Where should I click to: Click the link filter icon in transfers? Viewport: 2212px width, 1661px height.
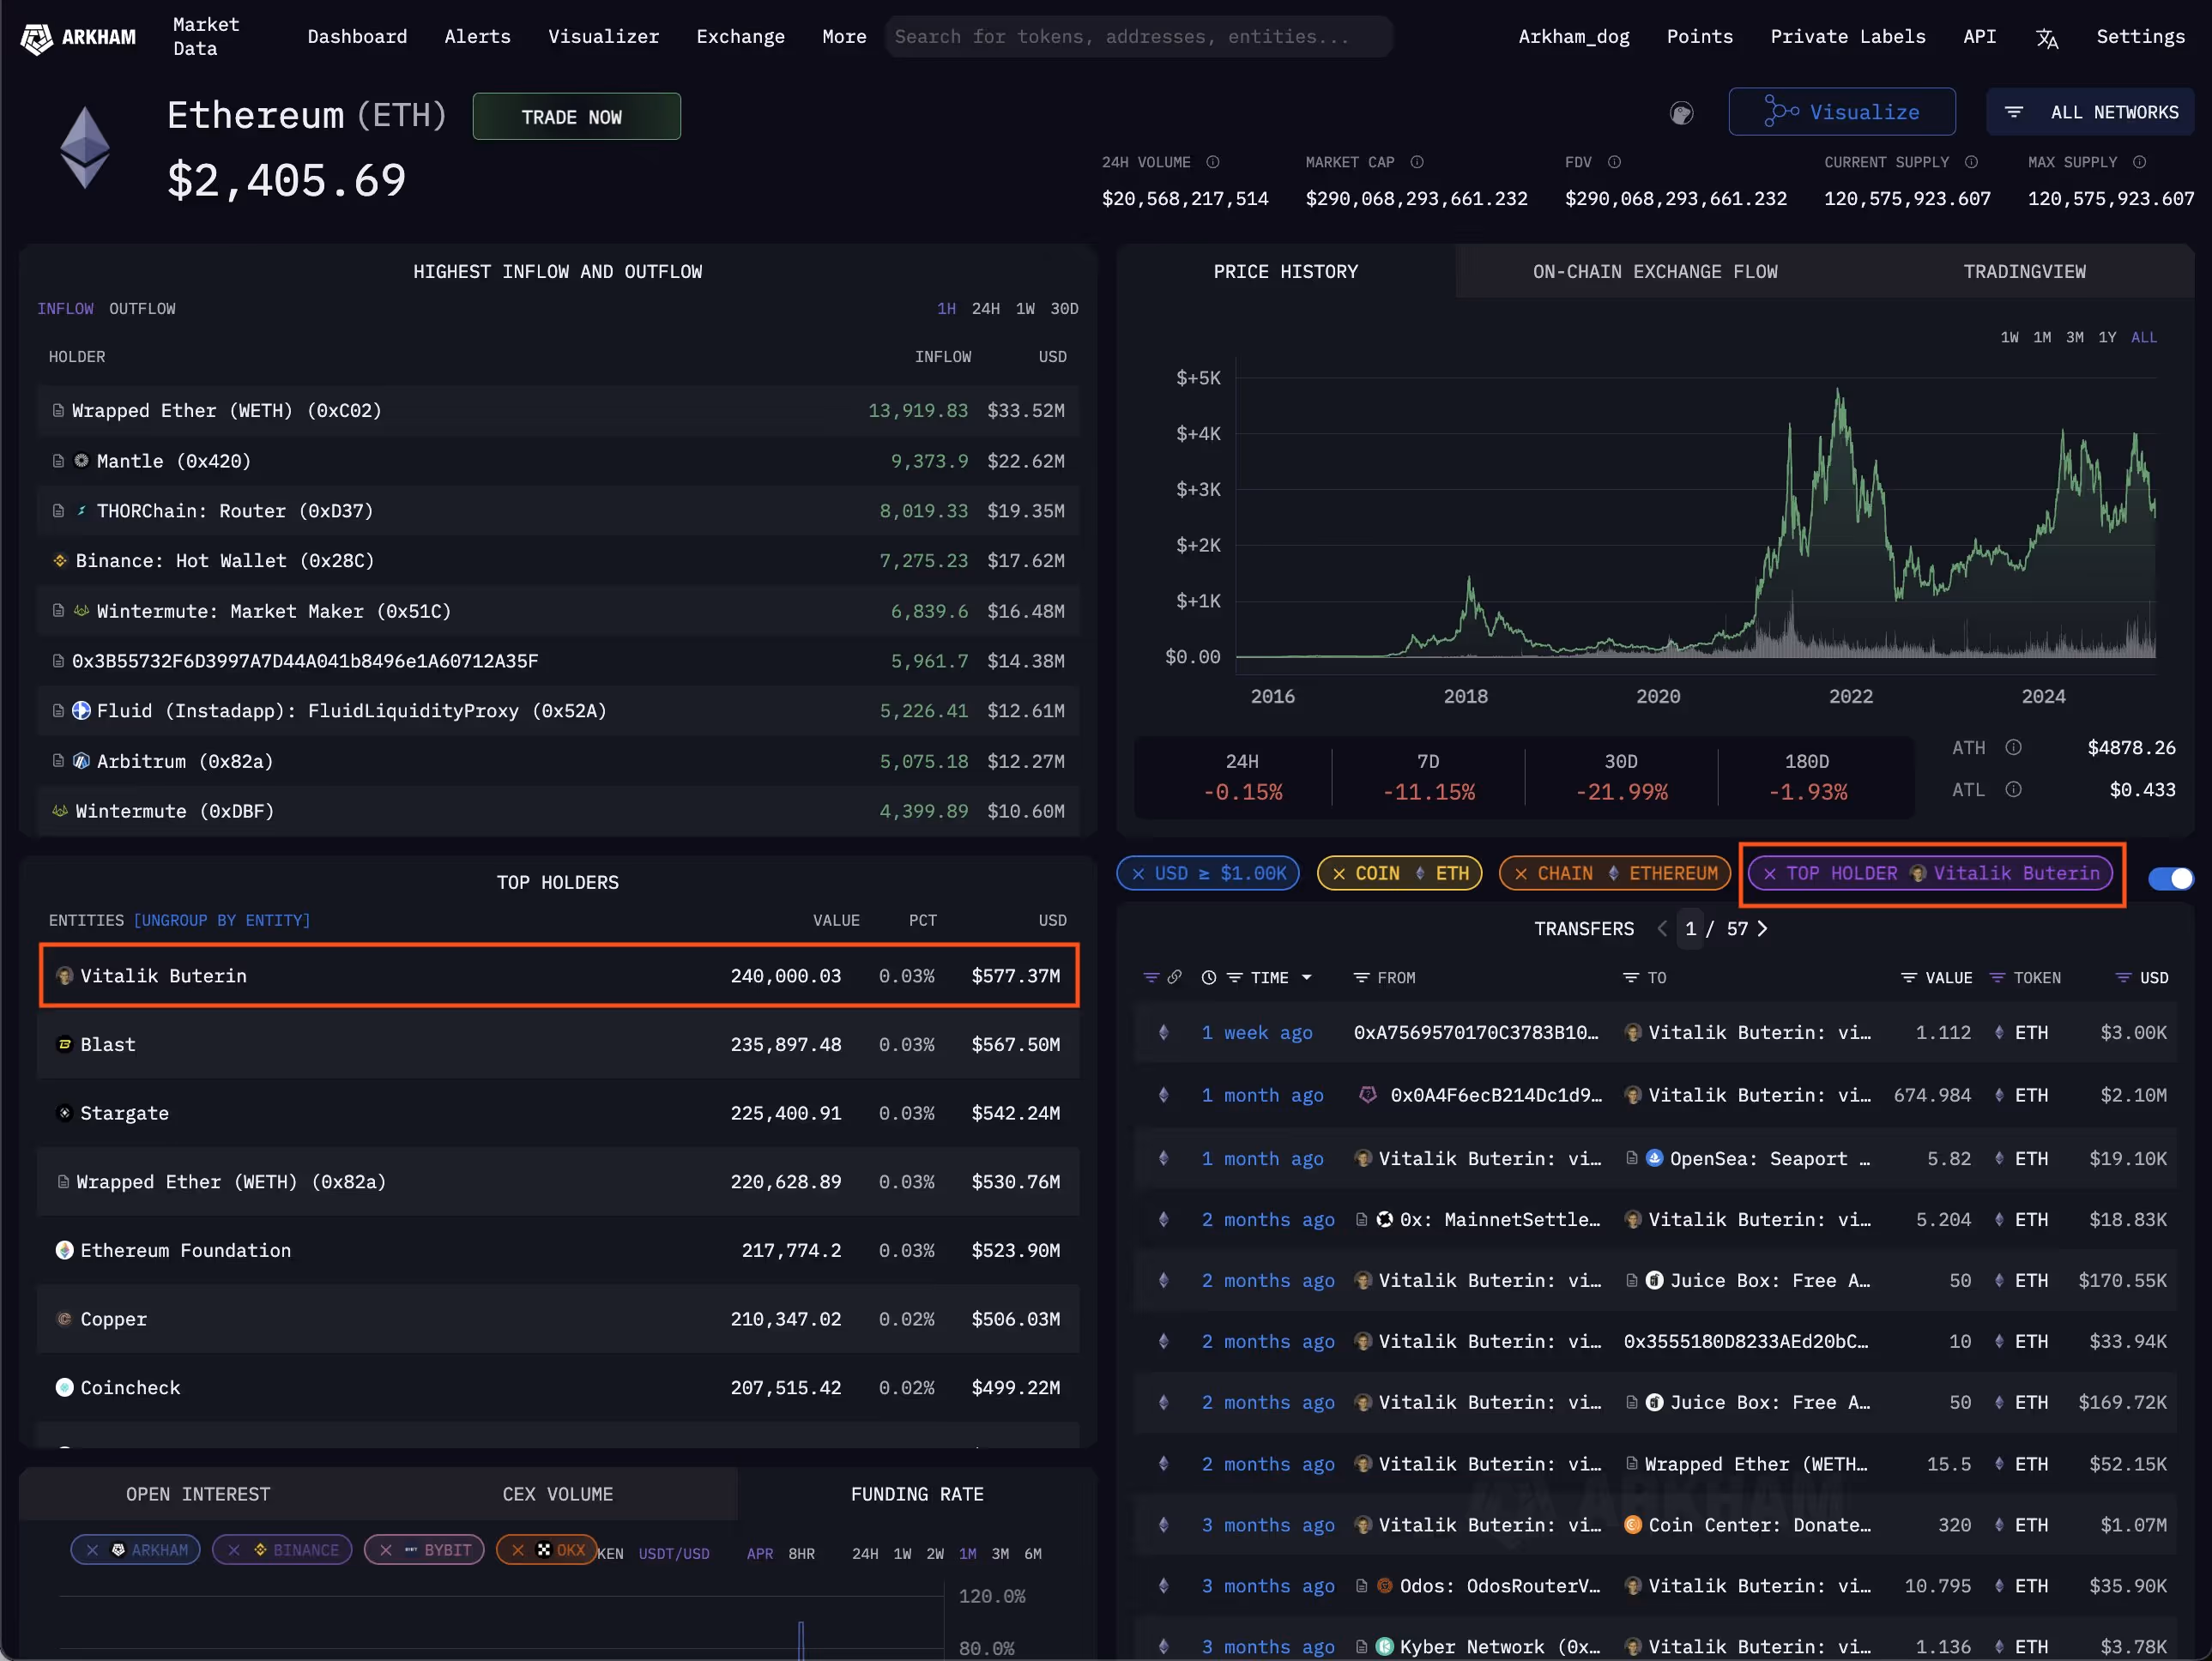pyautogui.click(x=1174, y=977)
